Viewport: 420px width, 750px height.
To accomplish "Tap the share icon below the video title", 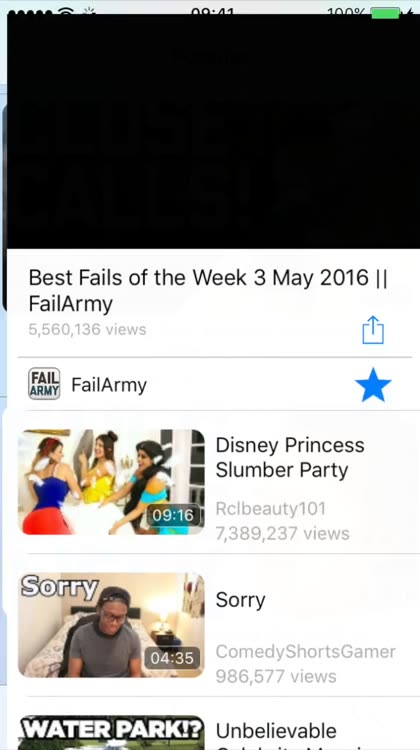I will pyautogui.click(x=373, y=330).
